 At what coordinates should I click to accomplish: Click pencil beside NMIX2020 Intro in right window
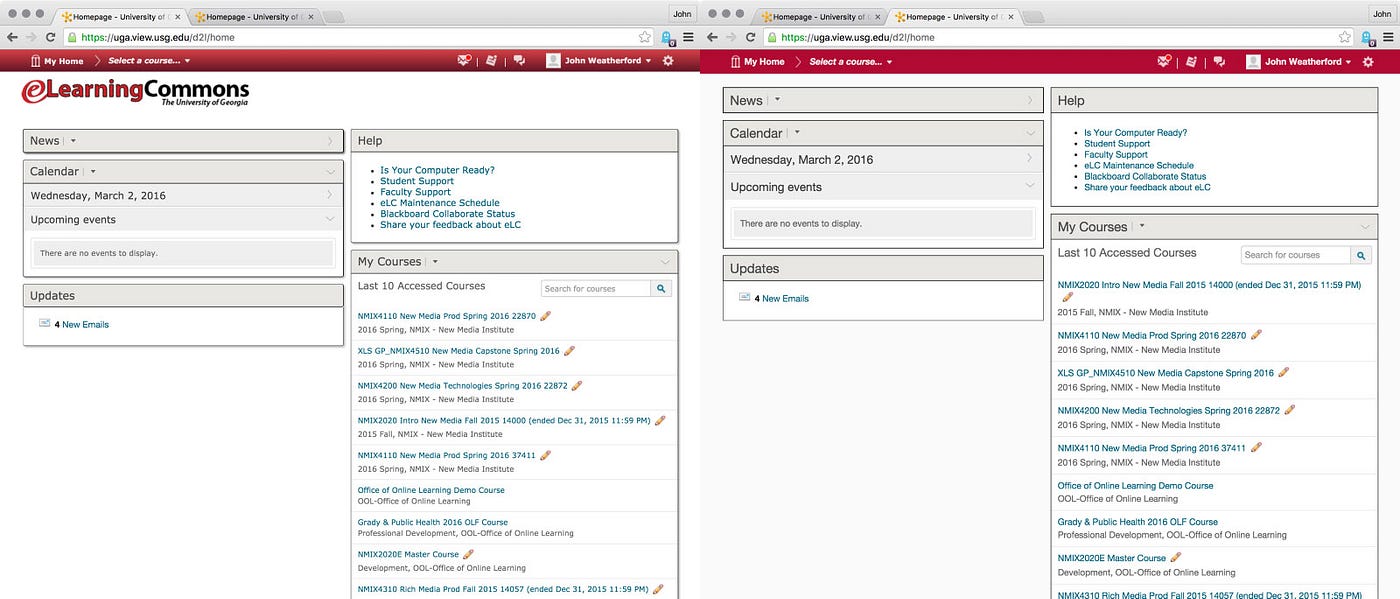(1068, 297)
